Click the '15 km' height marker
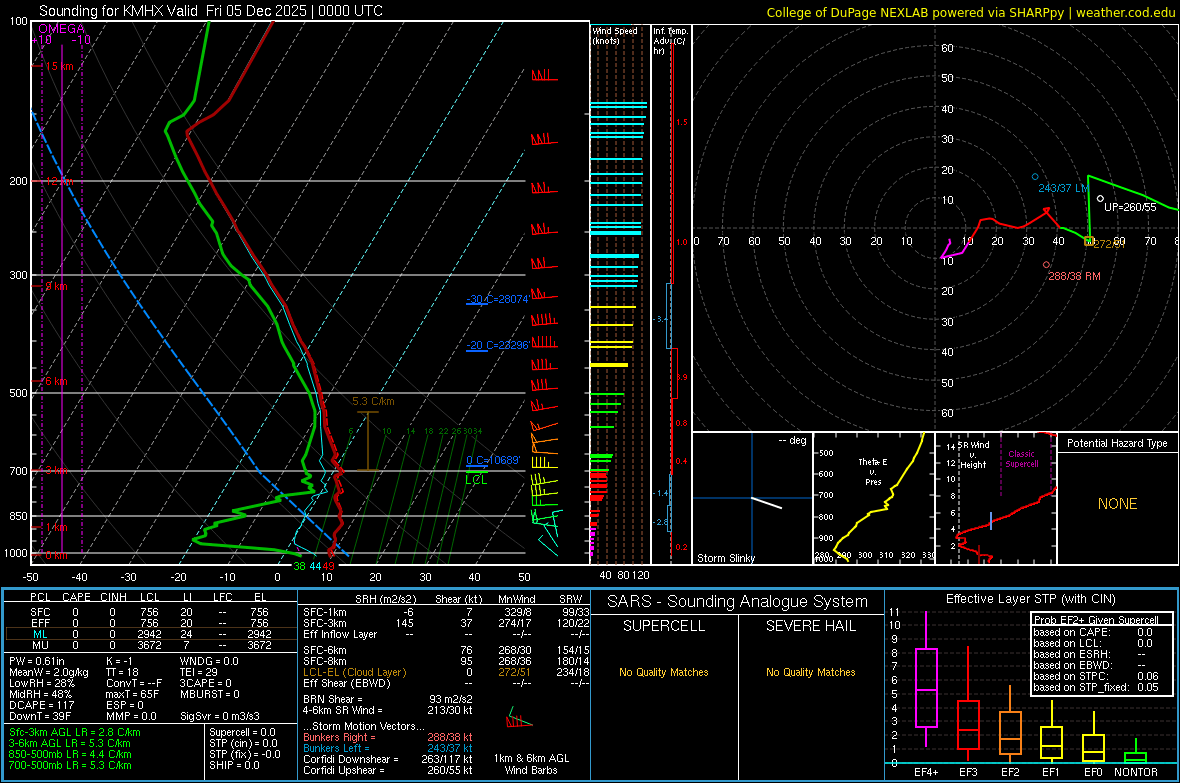The image size is (1180, 783). coord(59,66)
